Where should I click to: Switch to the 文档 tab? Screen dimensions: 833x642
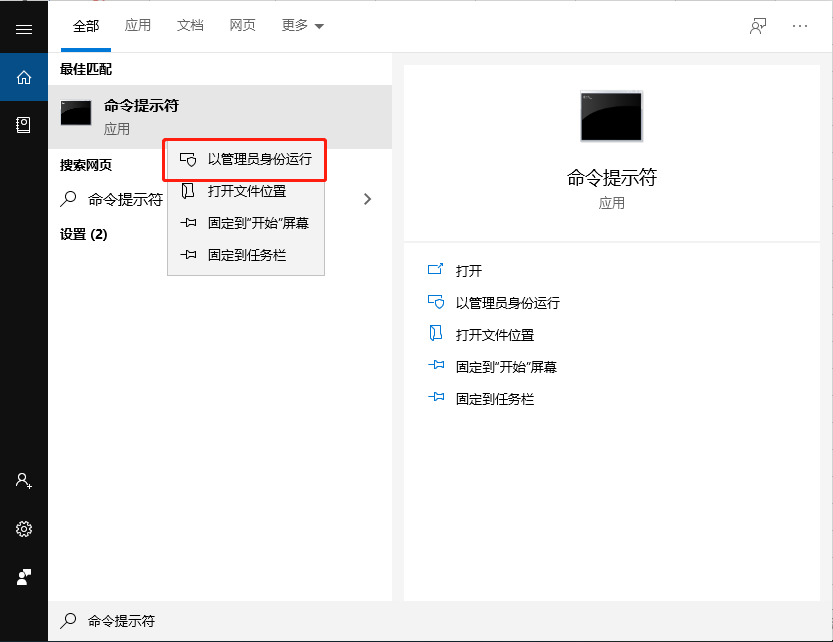click(190, 25)
